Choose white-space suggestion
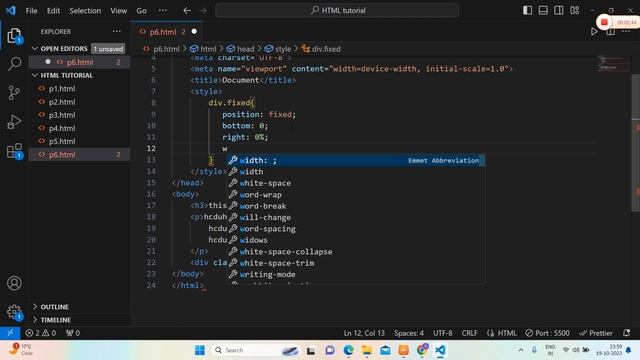Image resolution: width=640 pixels, height=360 pixels. pos(356,183)
